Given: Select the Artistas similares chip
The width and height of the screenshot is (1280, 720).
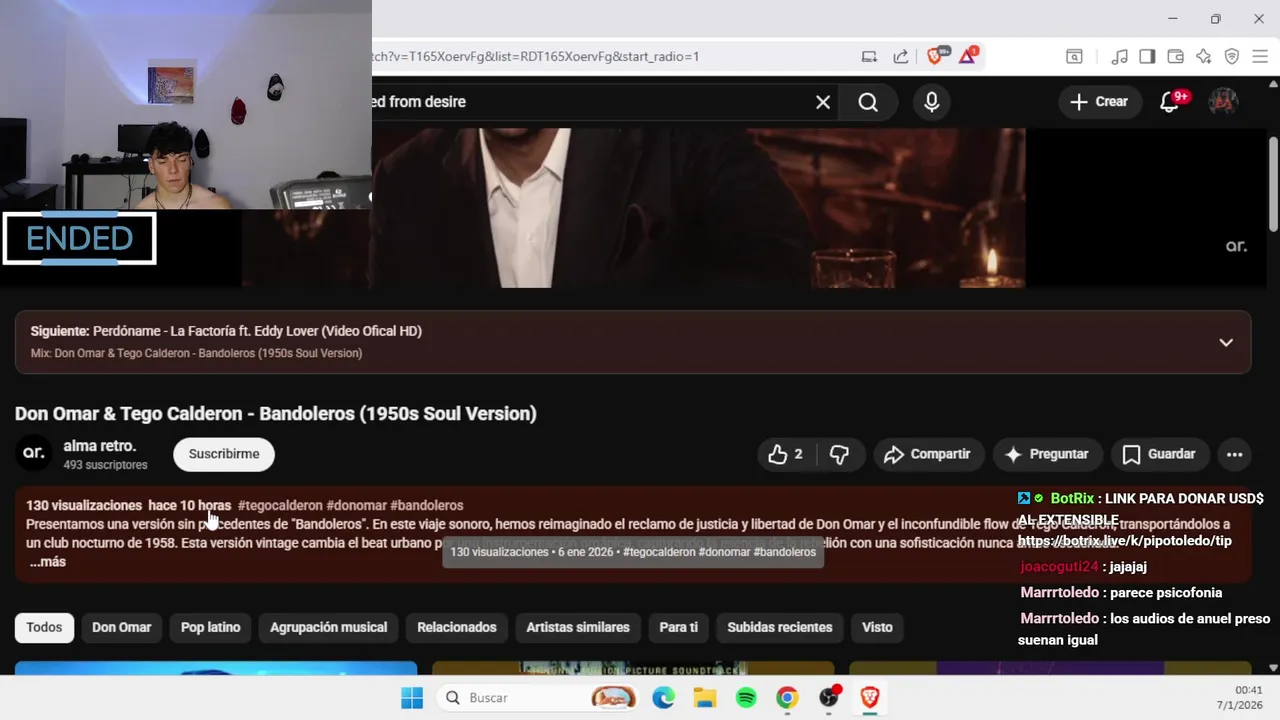Looking at the screenshot, I should click(578, 627).
